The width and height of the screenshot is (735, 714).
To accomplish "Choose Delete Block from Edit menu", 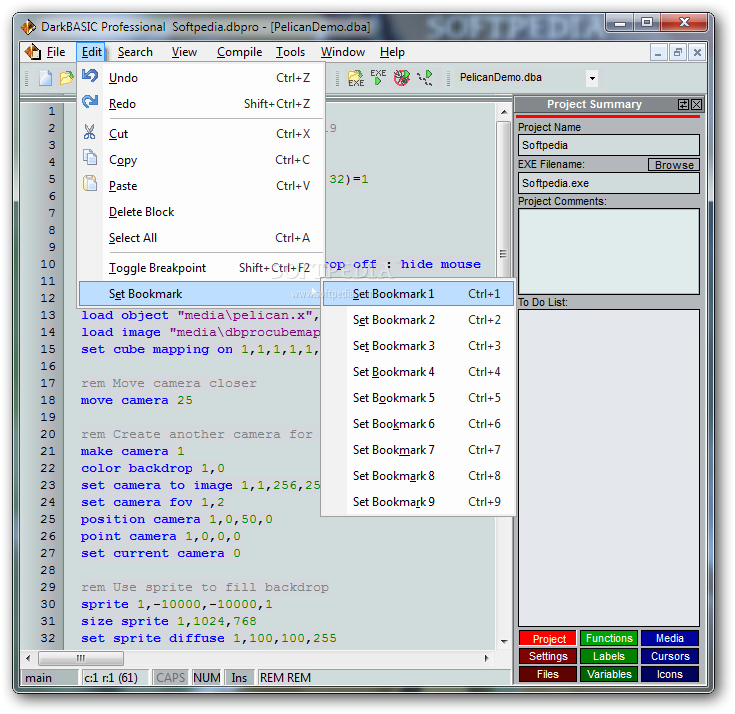I will [x=200, y=212].
